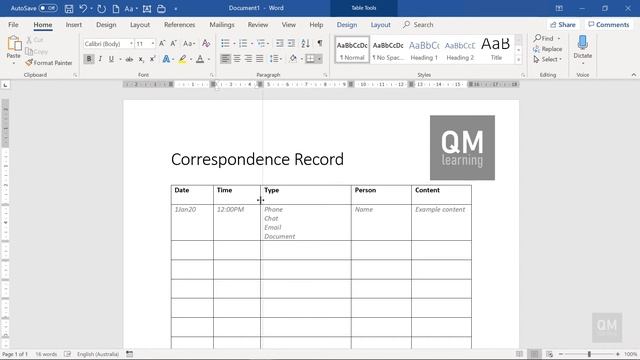Open the Borders dropdown arrow
The height and width of the screenshot is (360, 640).
320,59
